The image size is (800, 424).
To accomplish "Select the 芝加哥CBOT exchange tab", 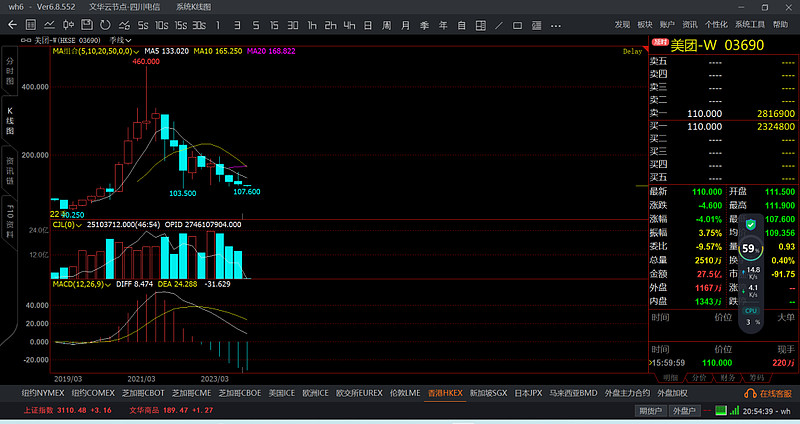I will click(x=143, y=393).
